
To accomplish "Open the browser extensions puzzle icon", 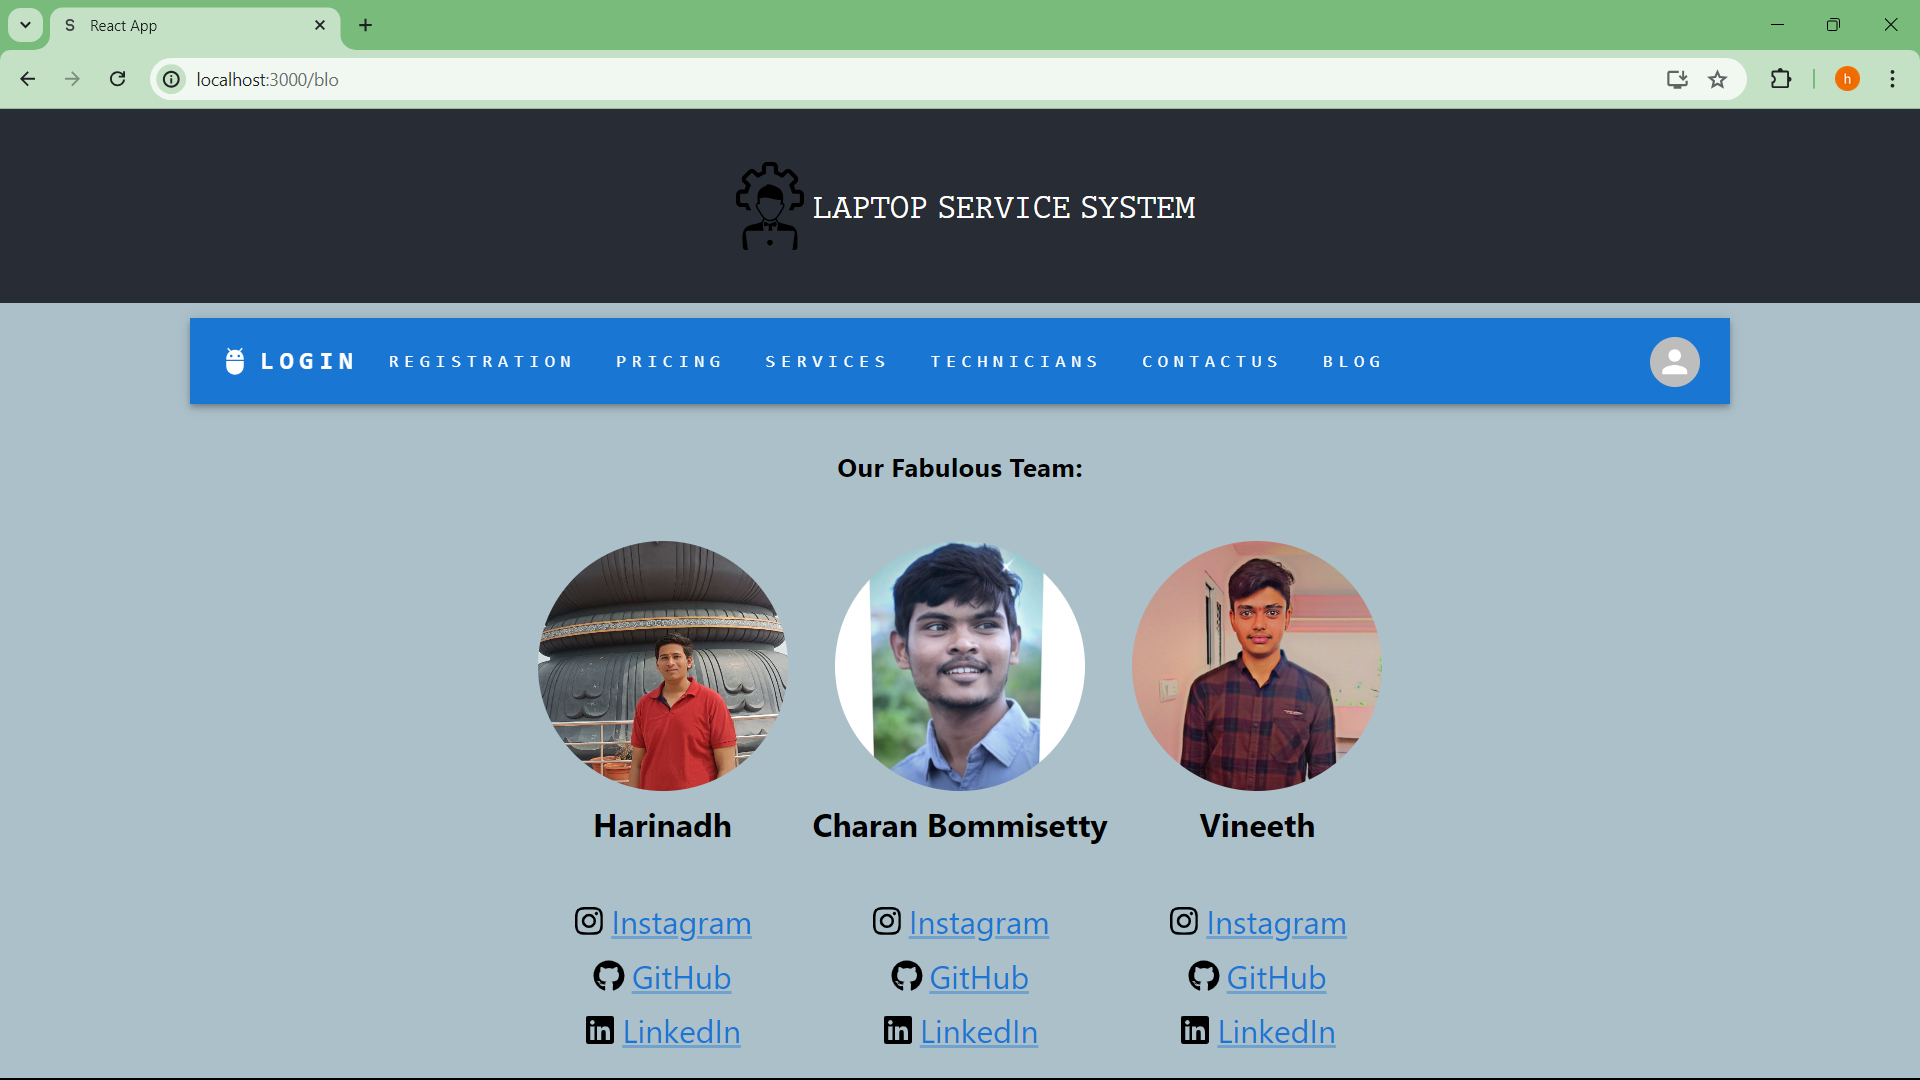I will point(1781,79).
